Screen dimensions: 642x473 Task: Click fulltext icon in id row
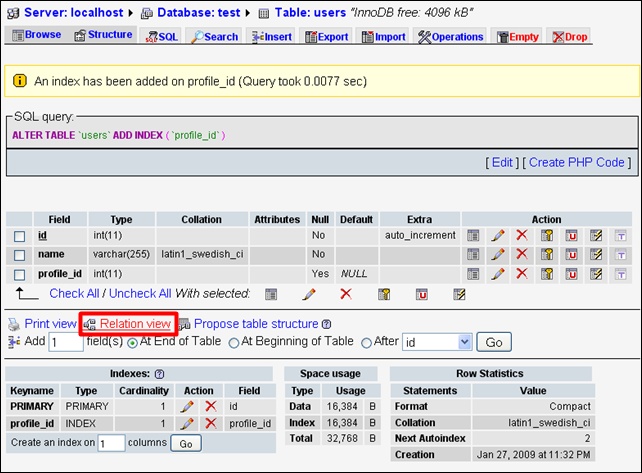point(621,236)
